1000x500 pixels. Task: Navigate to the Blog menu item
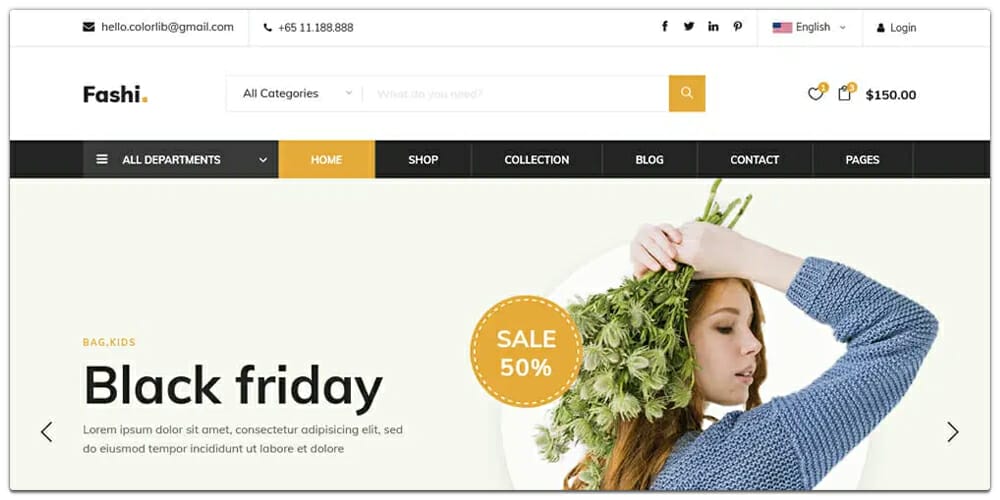tap(649, 159)
